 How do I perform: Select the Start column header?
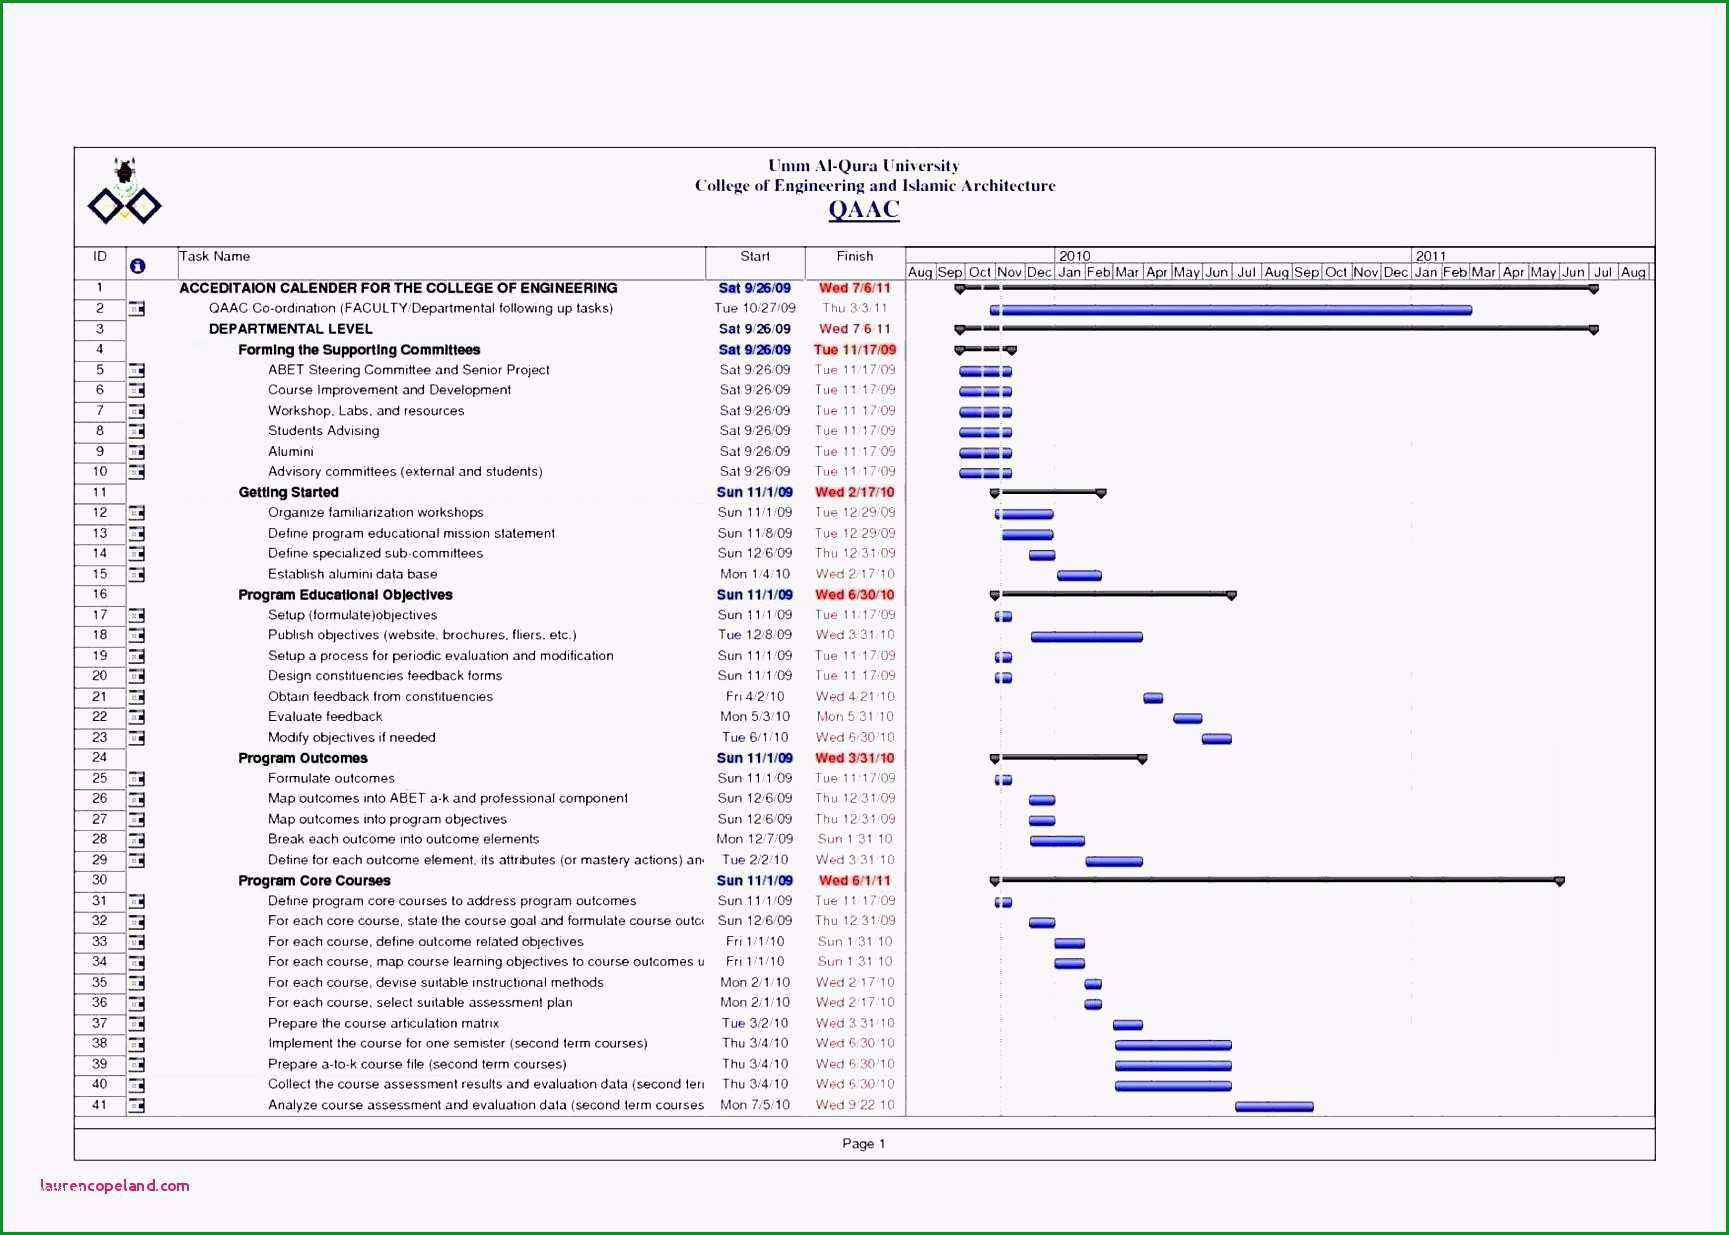coord(755,257)
